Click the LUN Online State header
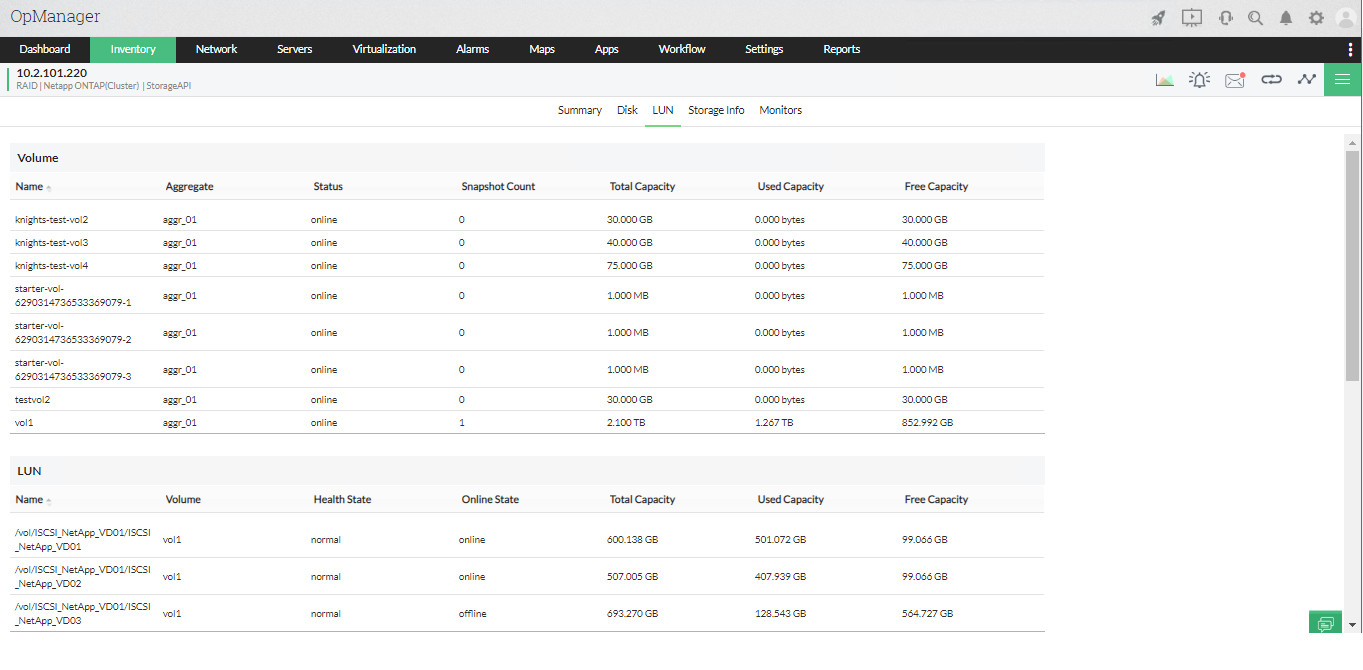The width and height of the screenshot is (1363, 670). (x=490, y=500)
